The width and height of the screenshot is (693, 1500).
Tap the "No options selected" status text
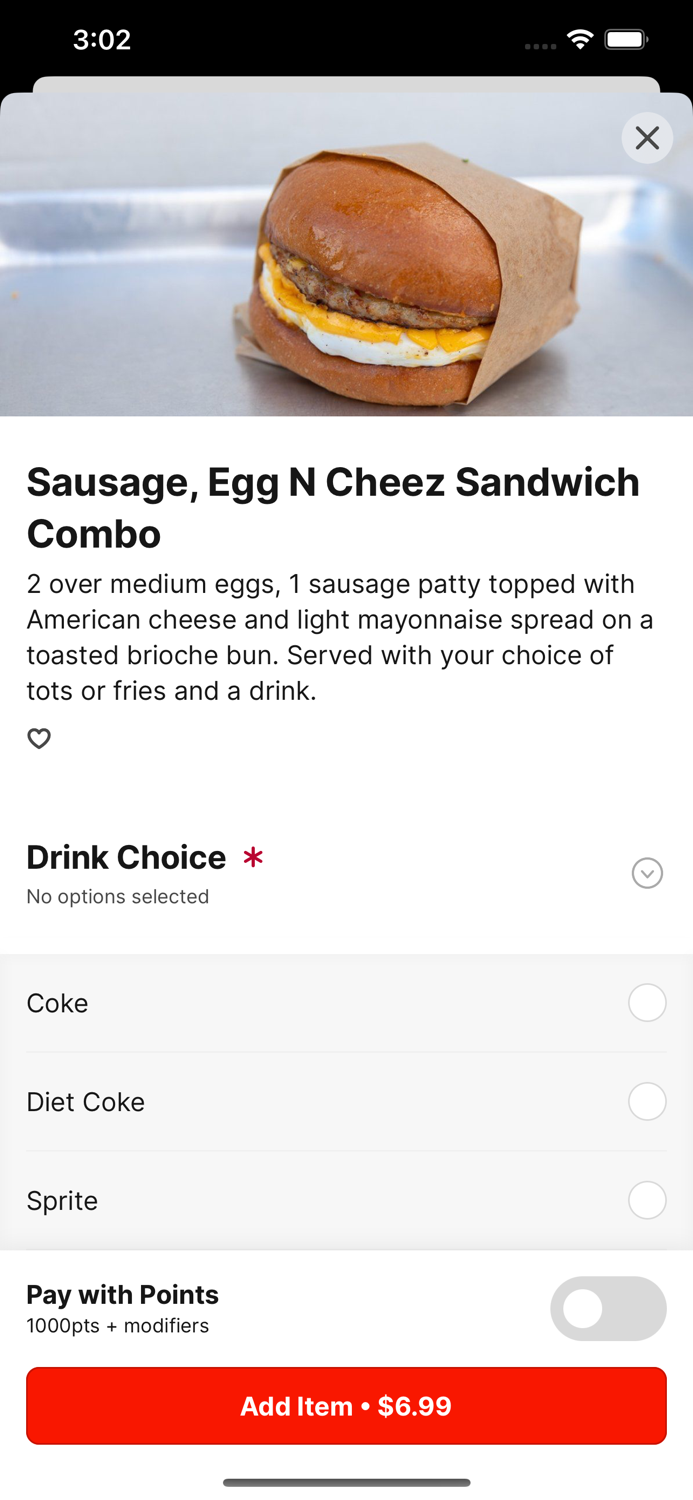[x=118, y=897]
